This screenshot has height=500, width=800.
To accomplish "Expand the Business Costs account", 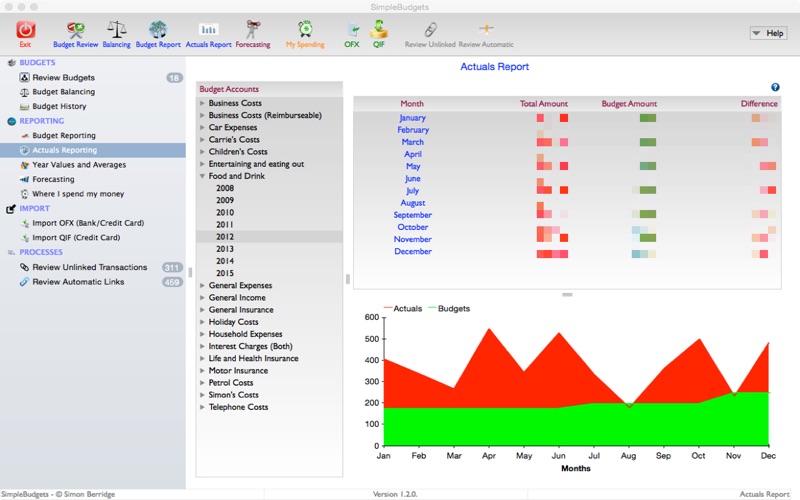I will pos(203,103).
